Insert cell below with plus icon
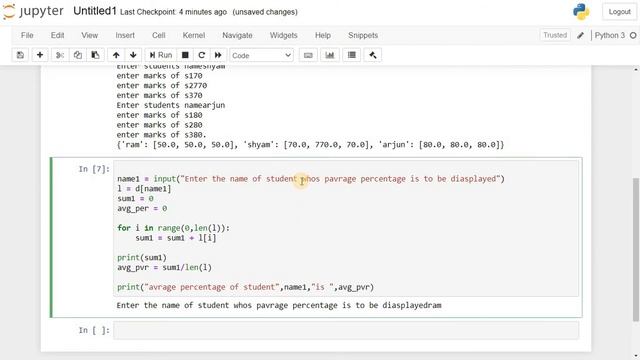This screenshot has height=360, width=640. 40,55
